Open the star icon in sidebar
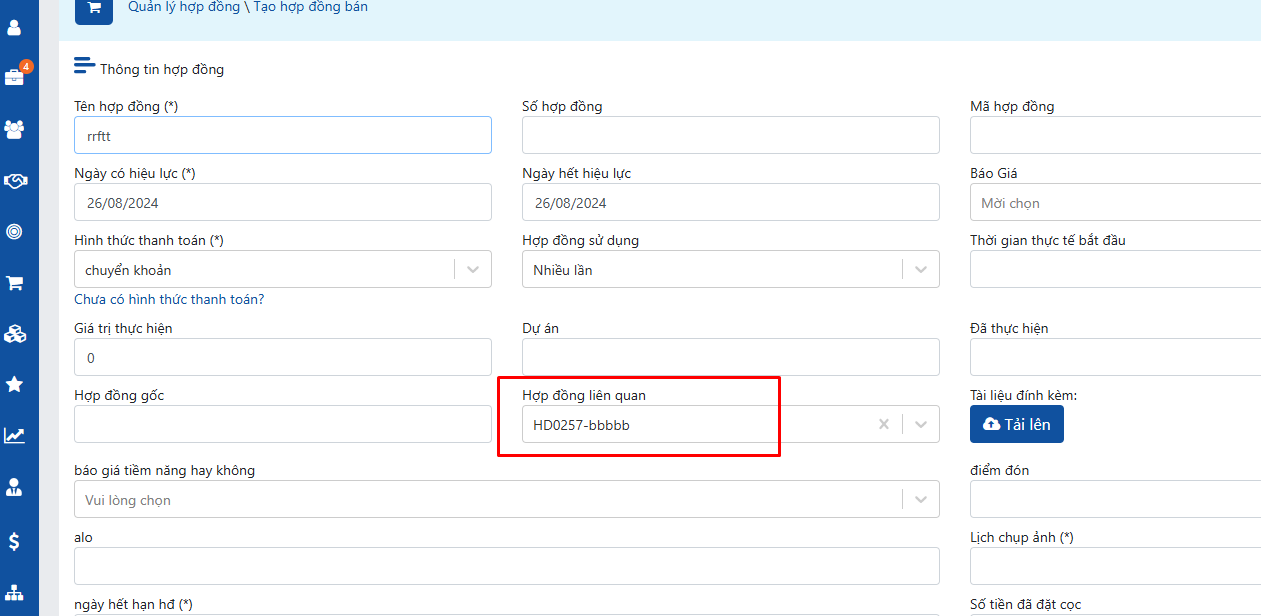Image resolution: width=1261 pixels, height=616 pixels. point(15,384)
